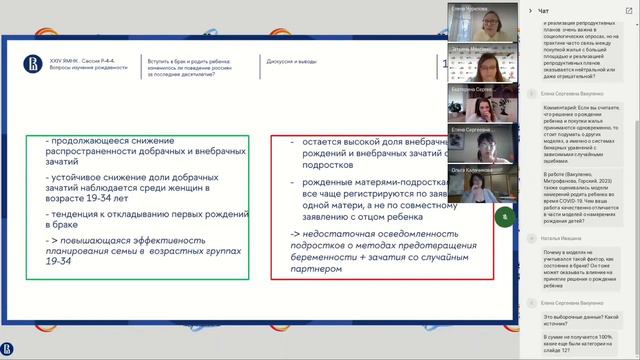Click the green participants badge below the video tiles
640x360 pixels.
tap(504, 217)
